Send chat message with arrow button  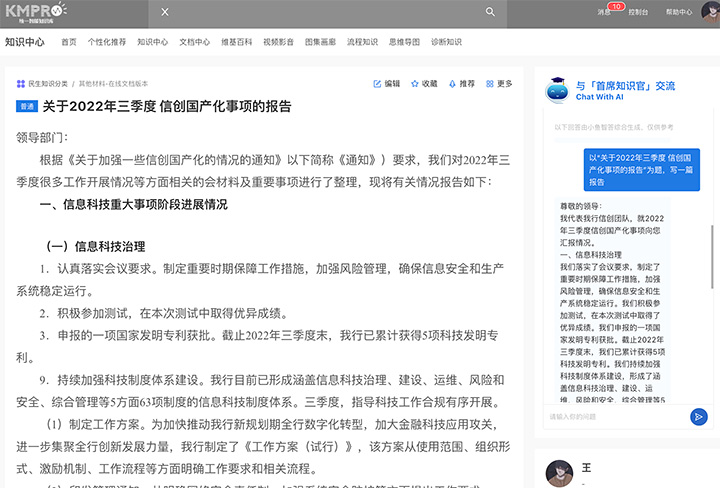698,417
